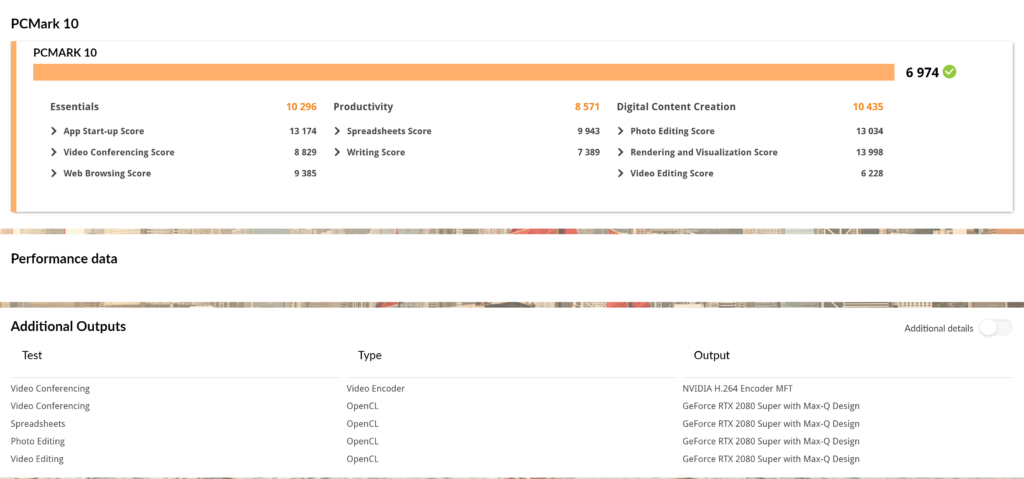Screen dimensions: 1024x479
Task: Click the Productivity heading
Action: [363, 107]
